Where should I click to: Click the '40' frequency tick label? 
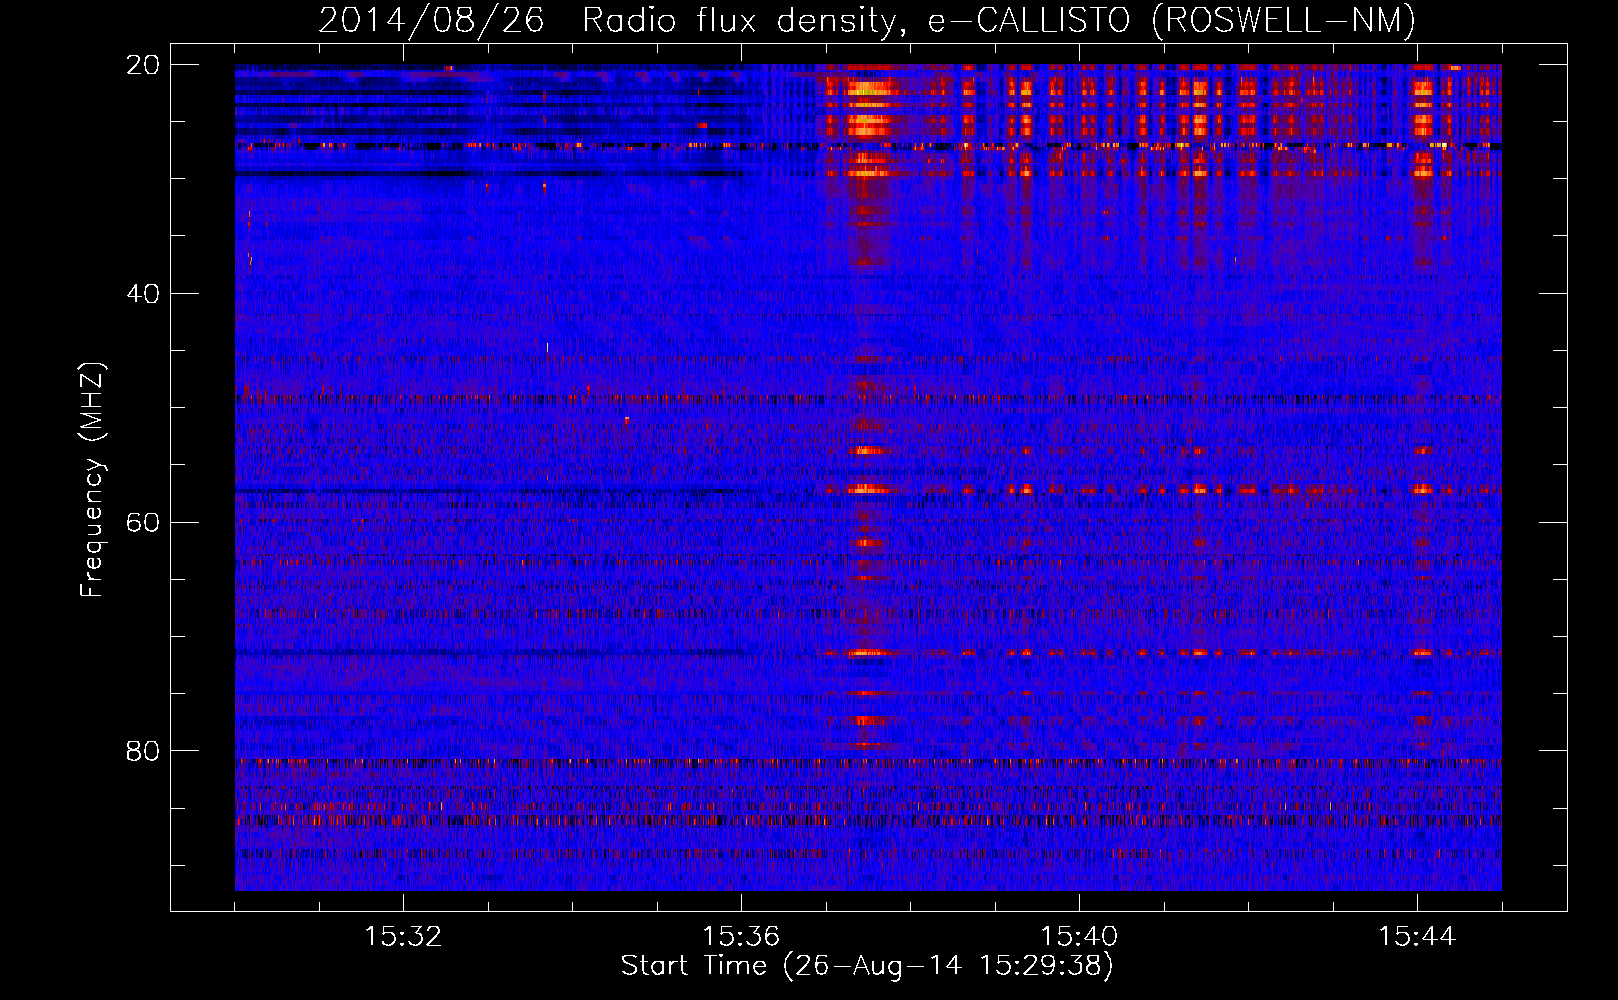[x=142, y=294]
